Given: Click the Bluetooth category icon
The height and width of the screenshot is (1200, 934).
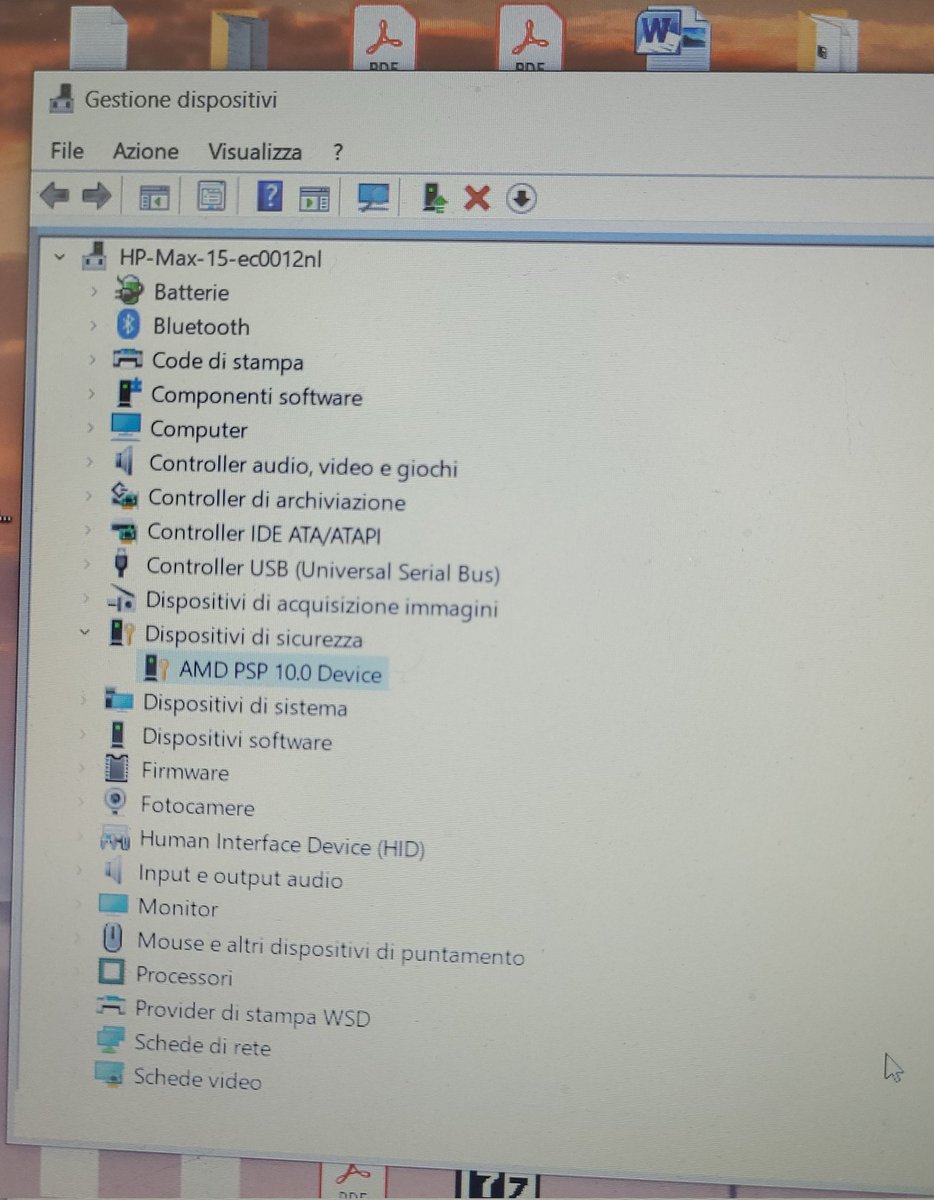Looking at the screenshot, I should pos(128,325).
